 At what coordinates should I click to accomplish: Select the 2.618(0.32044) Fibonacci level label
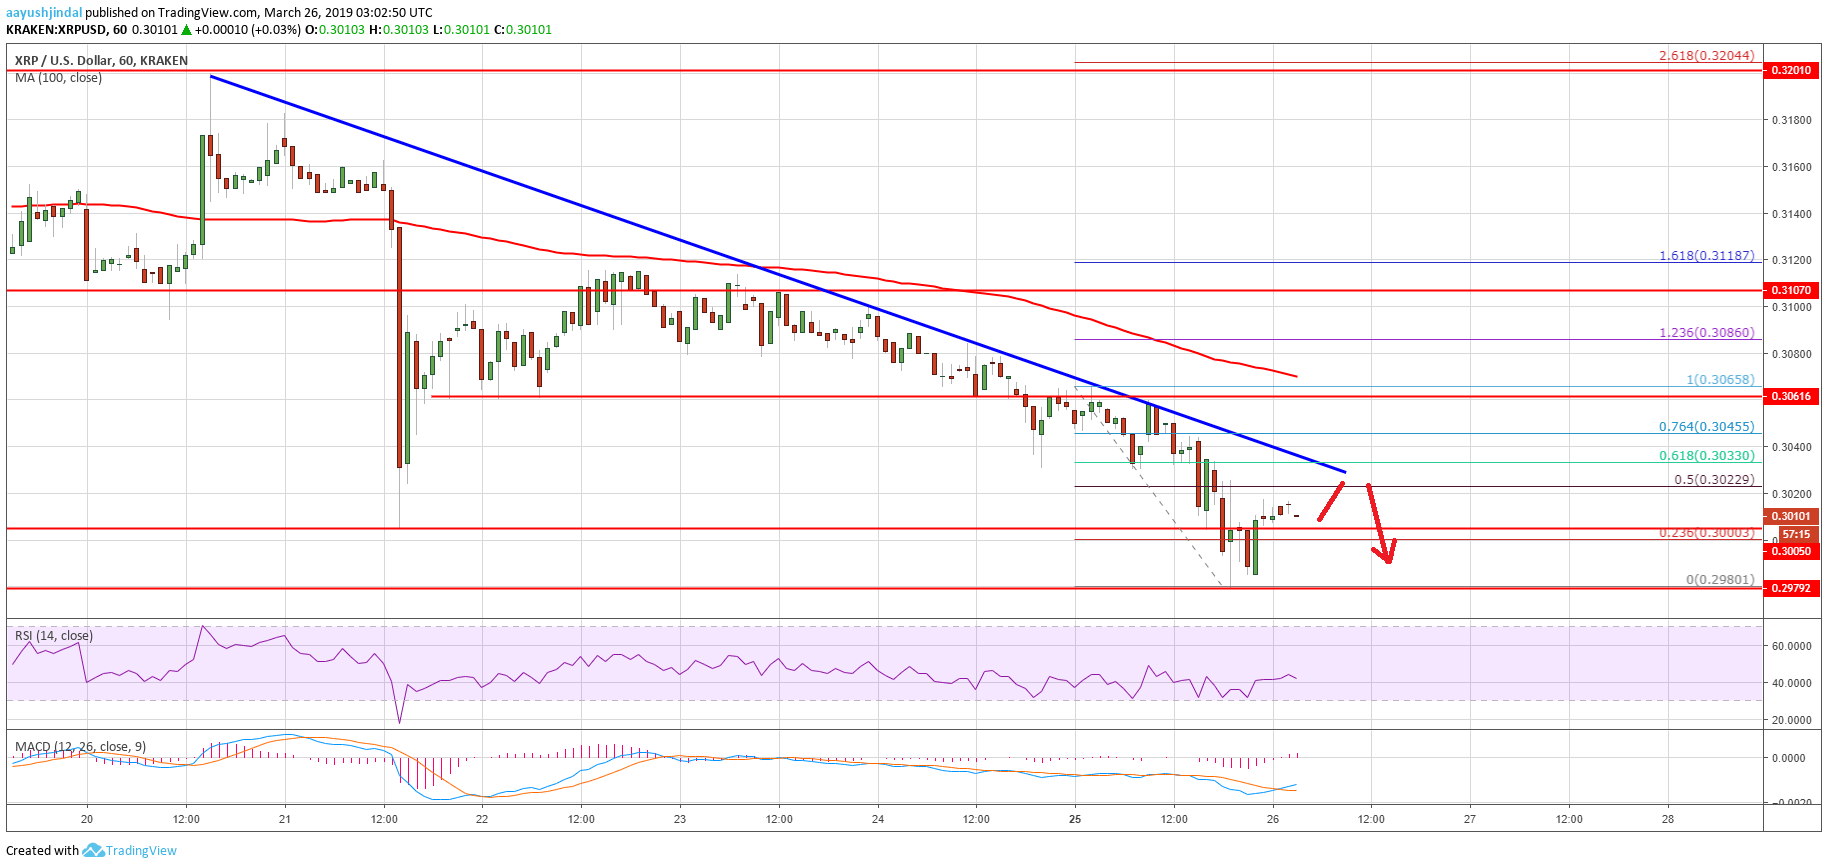(x=1706, y=56)
